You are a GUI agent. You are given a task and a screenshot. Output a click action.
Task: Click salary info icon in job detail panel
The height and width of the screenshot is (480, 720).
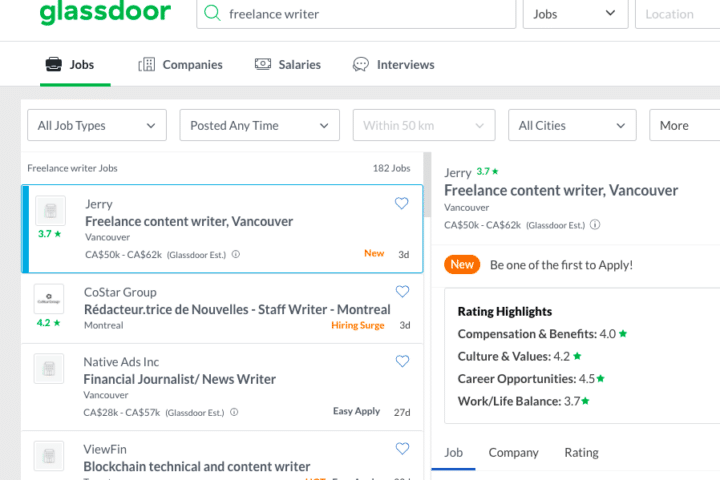pos(595,225)
